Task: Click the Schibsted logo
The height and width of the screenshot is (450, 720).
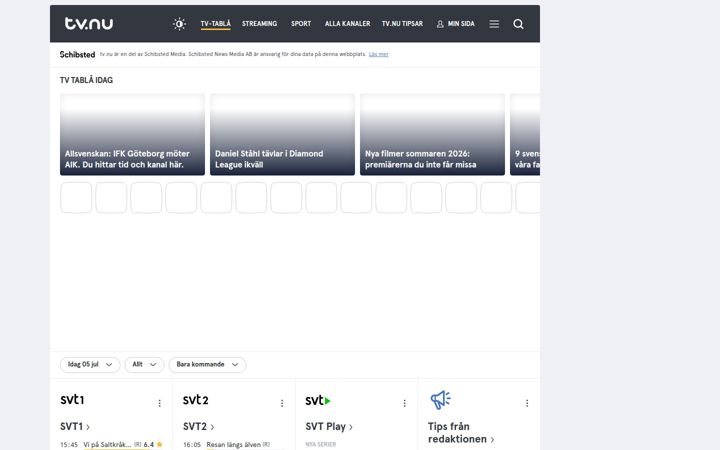Action: (x=77, y=54)
